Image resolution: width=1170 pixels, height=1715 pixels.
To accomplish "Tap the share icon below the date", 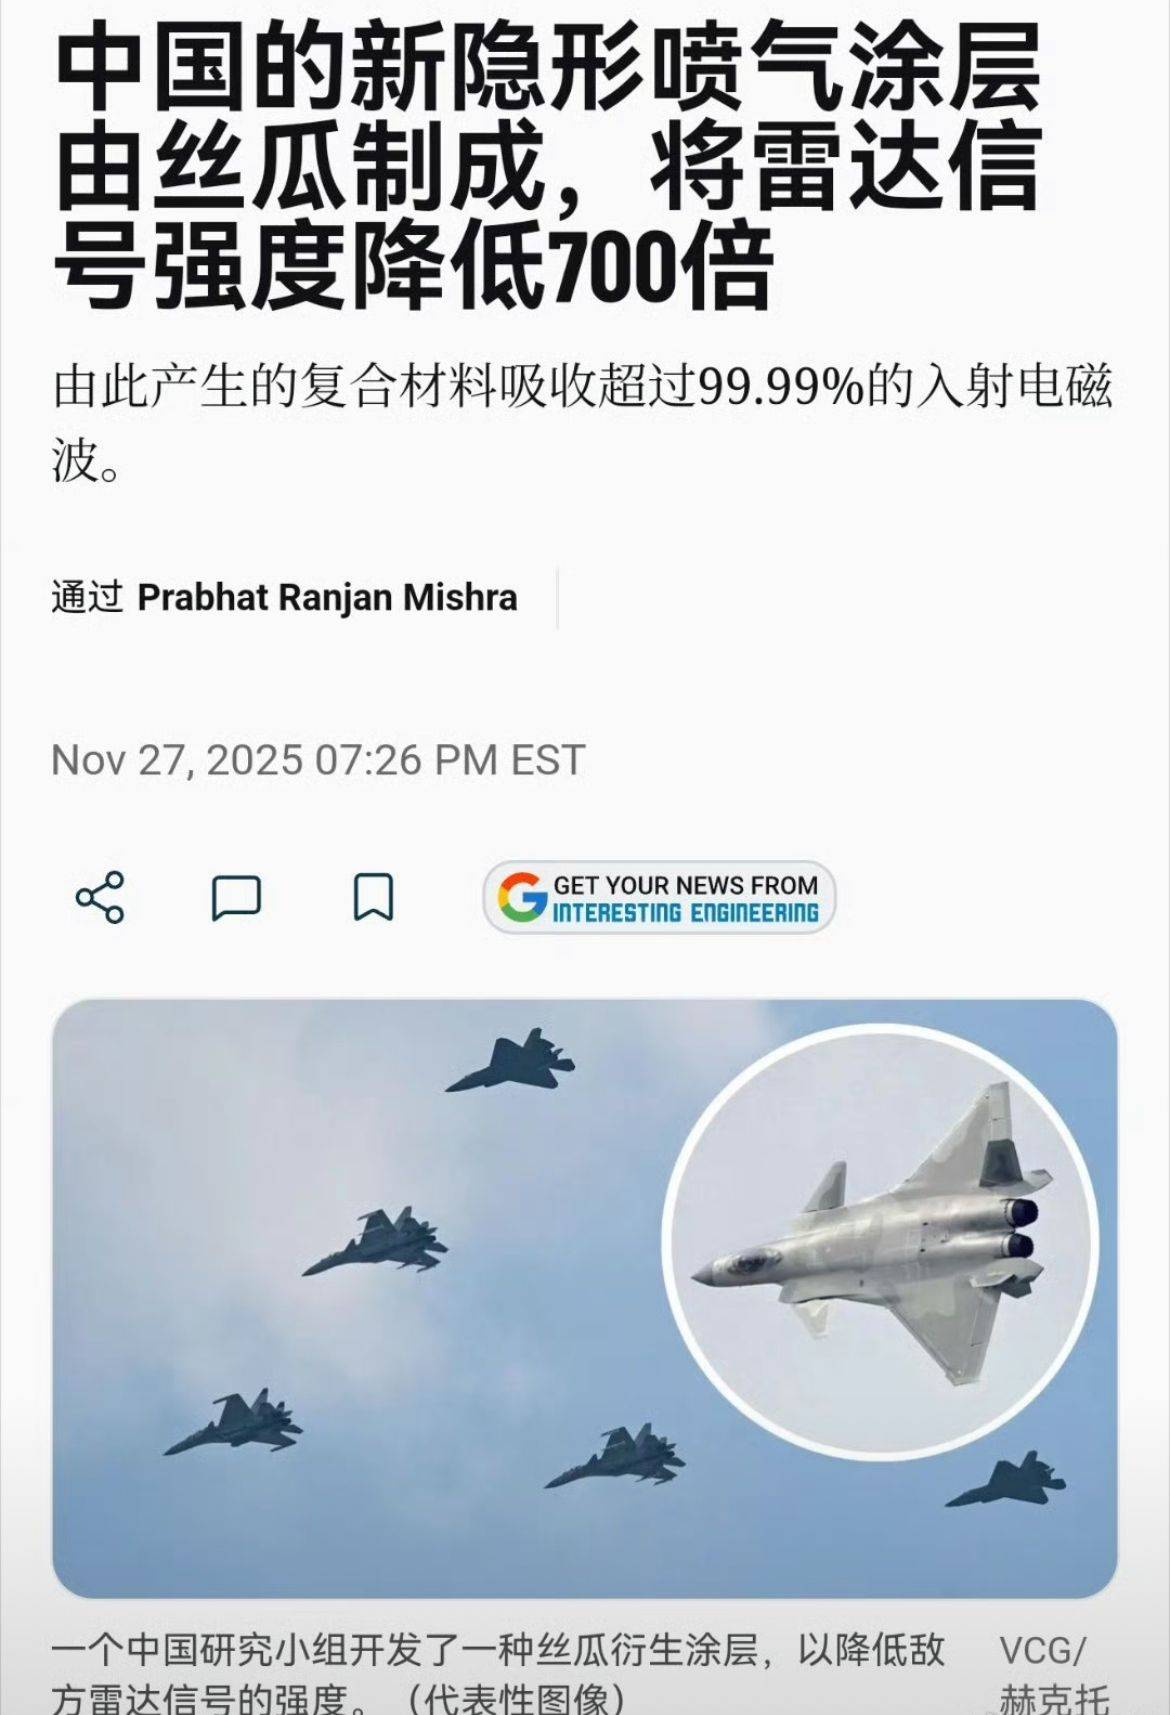I will pos(100,897).
